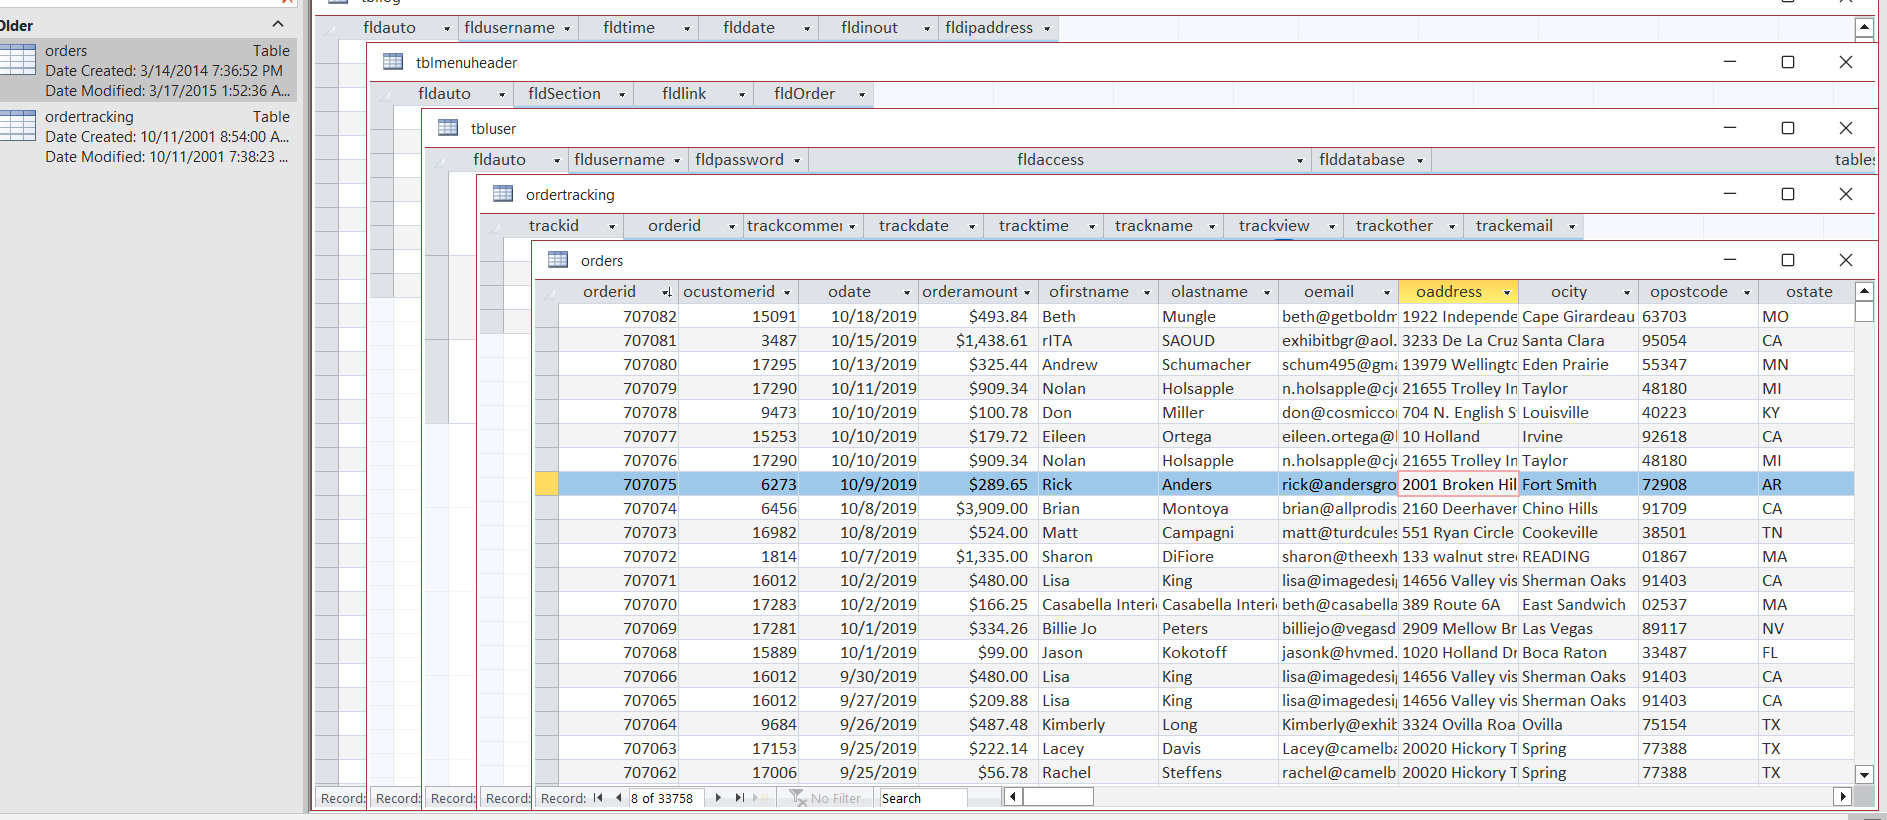Viewport: 1887px width, 820px height.
Task: Open the orderamount column dropdown arrow
Action: [x=1027, y=292]
